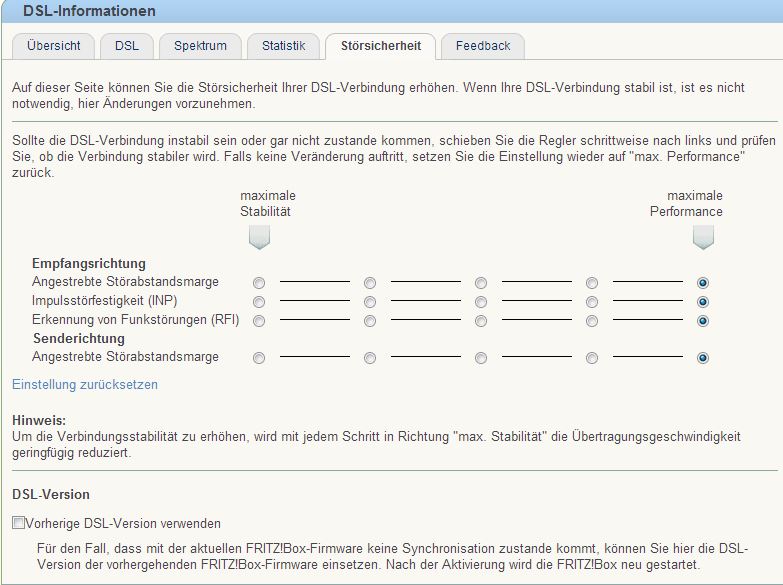Screen dimensions: 783x585
Task: Set Senderichtung Störabstandsmarge to maximale Stabilität
Action: pos(259,358)
